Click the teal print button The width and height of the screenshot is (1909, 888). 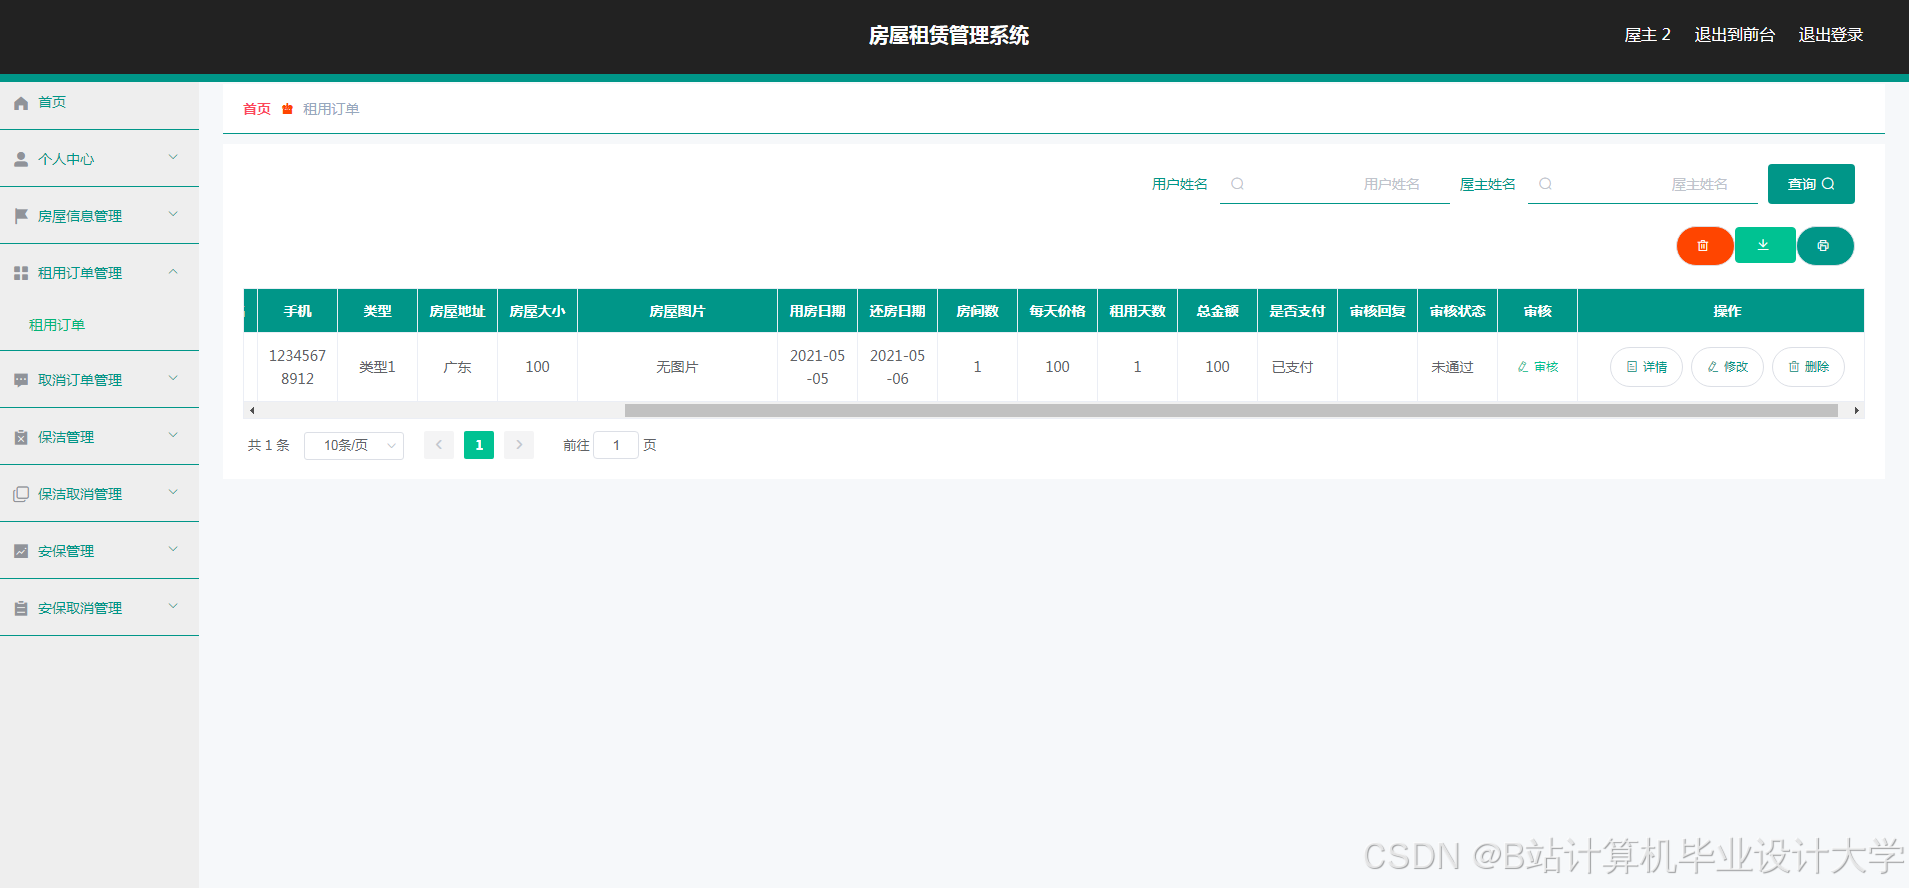1824,246
